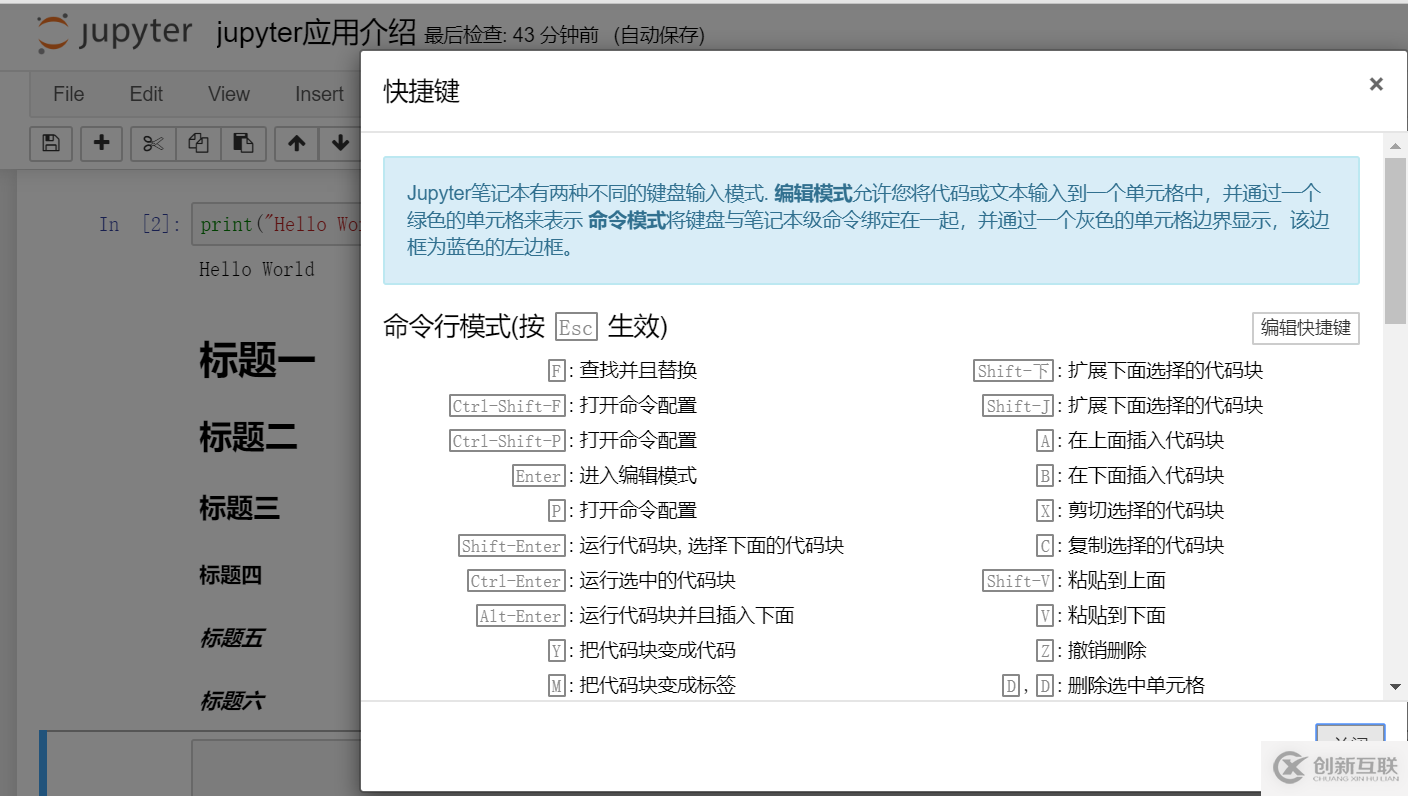Click the (自动保存) status text
The height and width of the screenshot is (796, 1408).
(660, 36)
